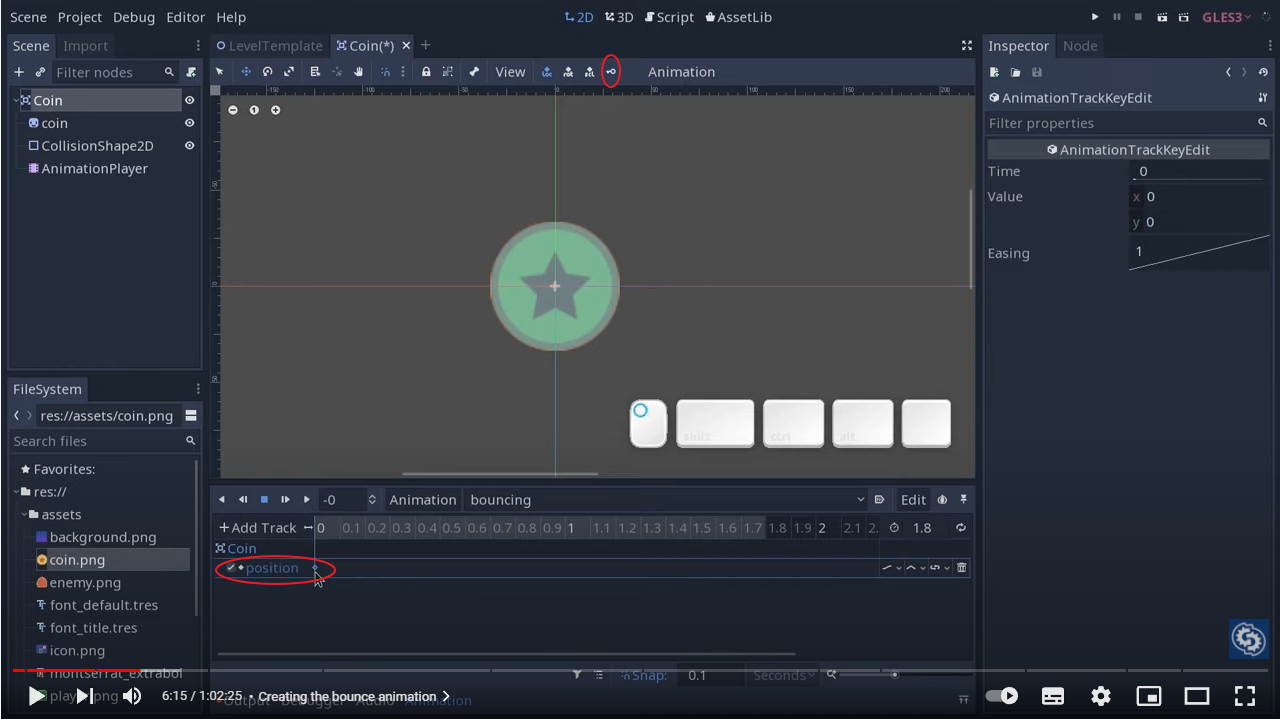1280x719 pixels.
Task: Open the Project menu
Action: click(x=80, y=17)
